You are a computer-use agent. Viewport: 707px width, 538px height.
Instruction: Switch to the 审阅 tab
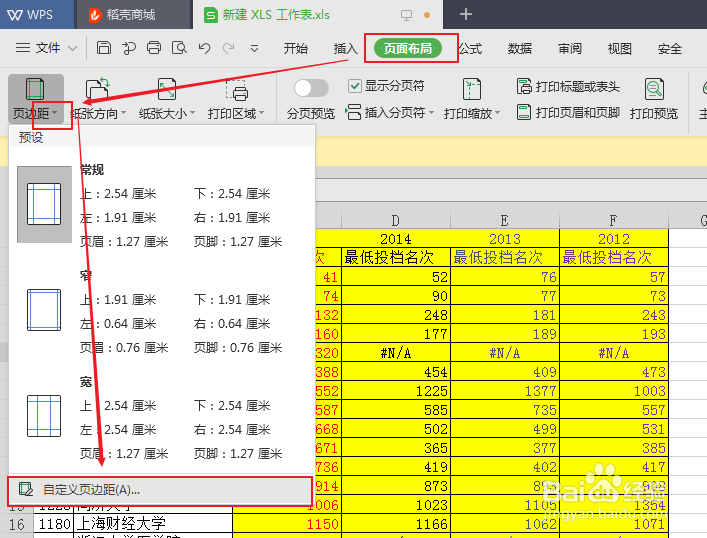pos(569,48)
